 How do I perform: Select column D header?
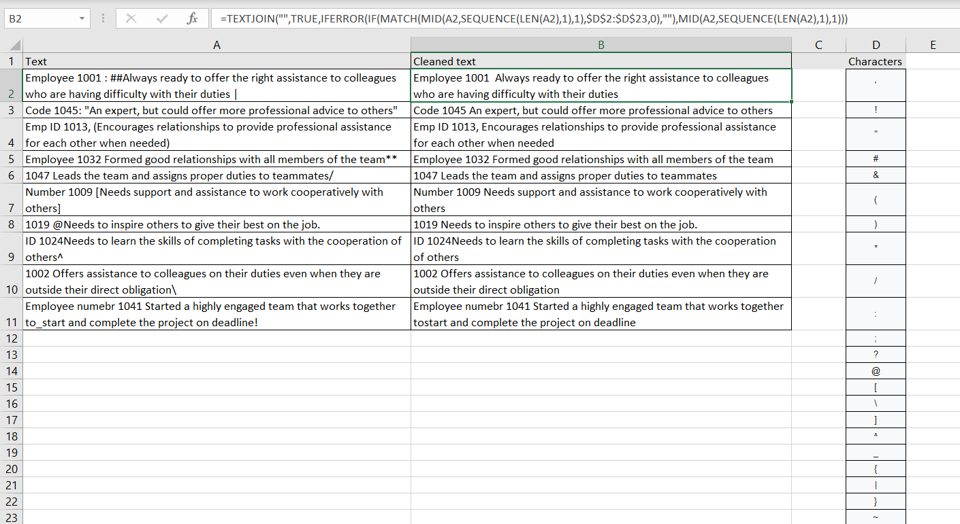(875, 45)
